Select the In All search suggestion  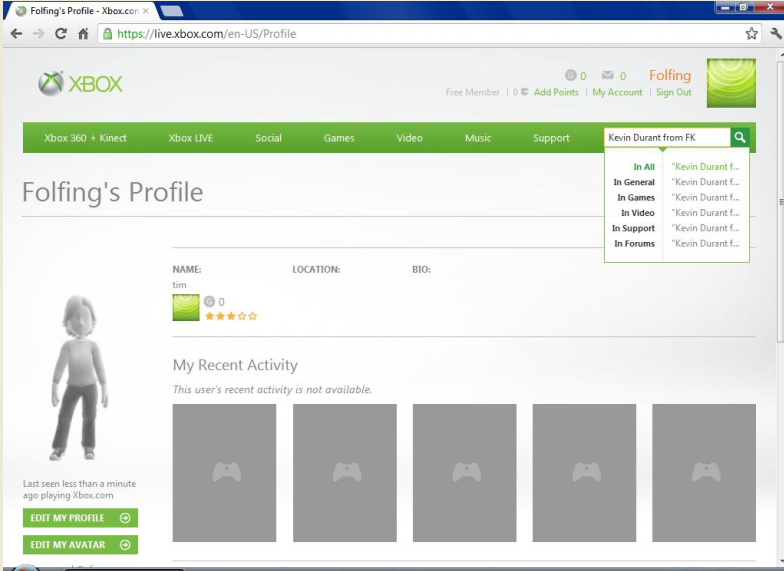pyautogui.click(x=676, y=167)
